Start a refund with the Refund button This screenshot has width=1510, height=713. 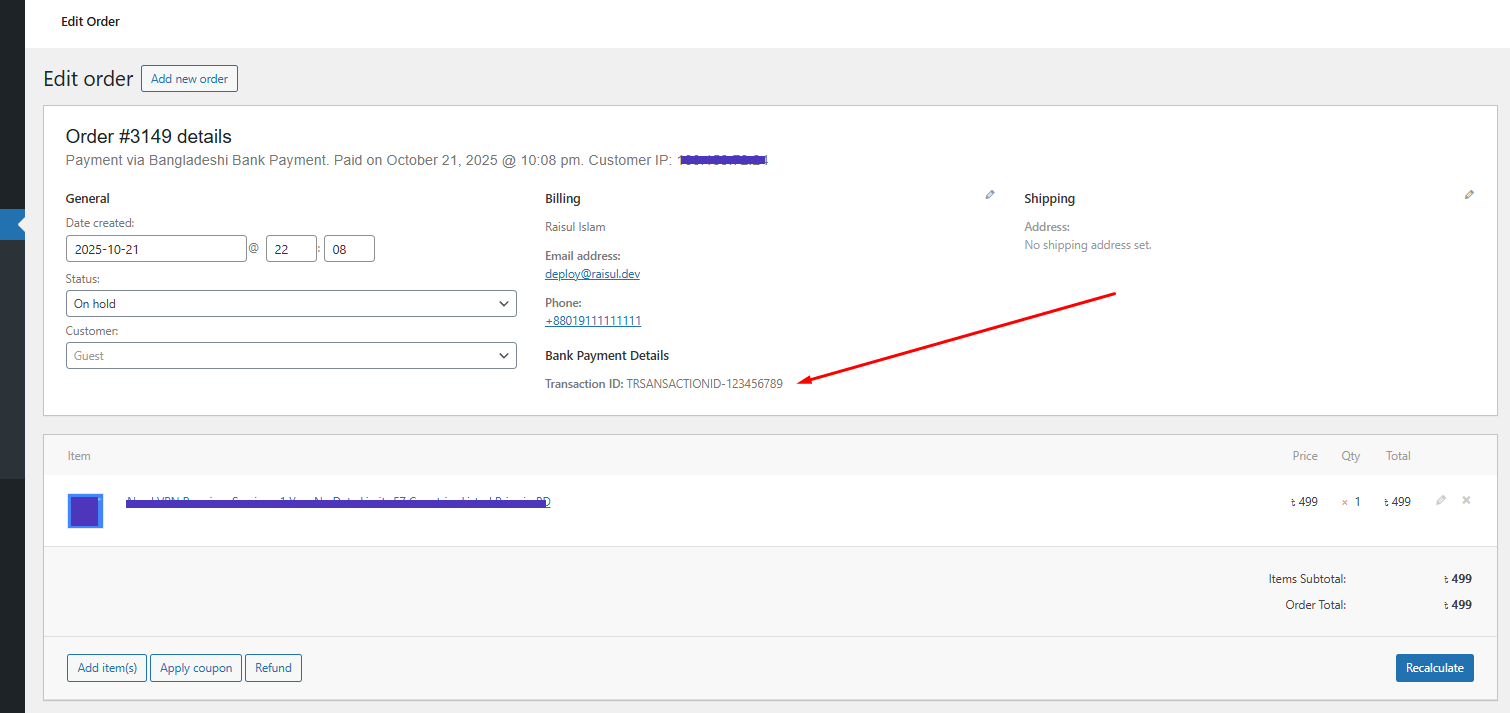(x=273, y=667)
